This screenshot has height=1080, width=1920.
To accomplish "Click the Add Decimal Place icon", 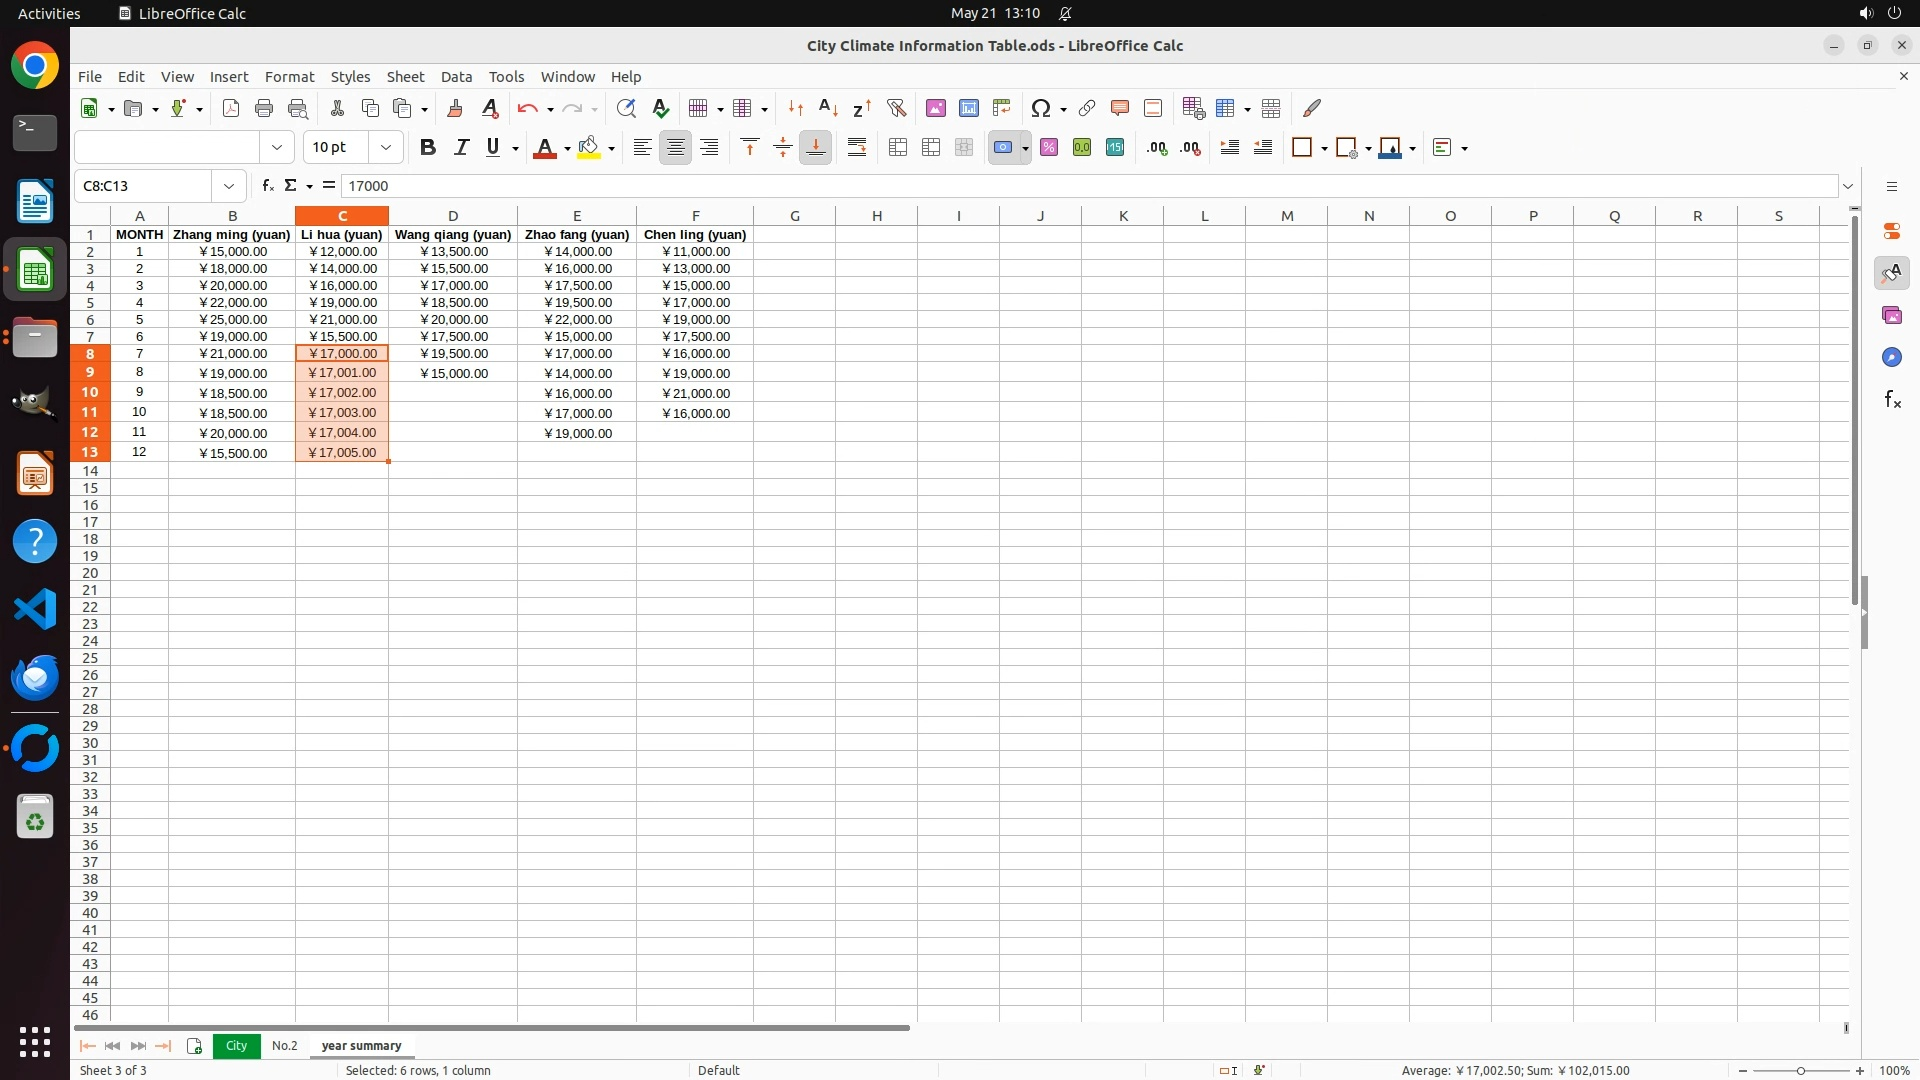I will (1157, 148).
